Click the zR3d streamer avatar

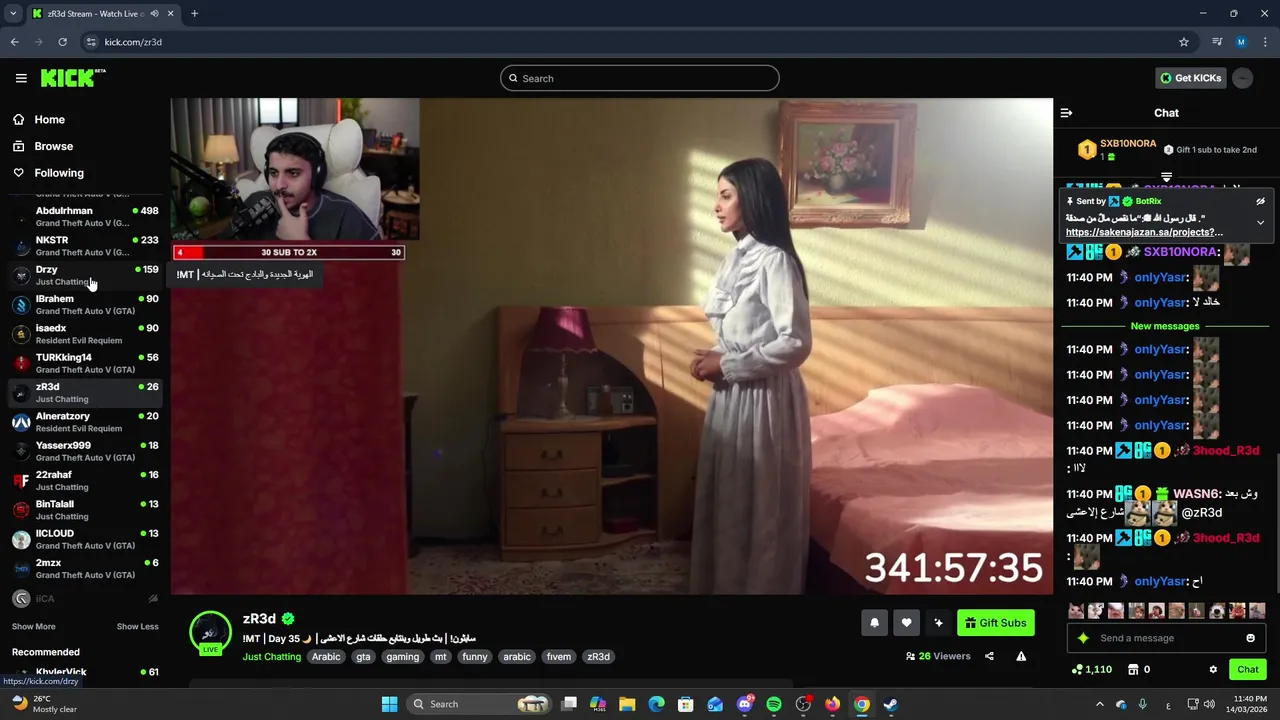click(x=210, y=632)
